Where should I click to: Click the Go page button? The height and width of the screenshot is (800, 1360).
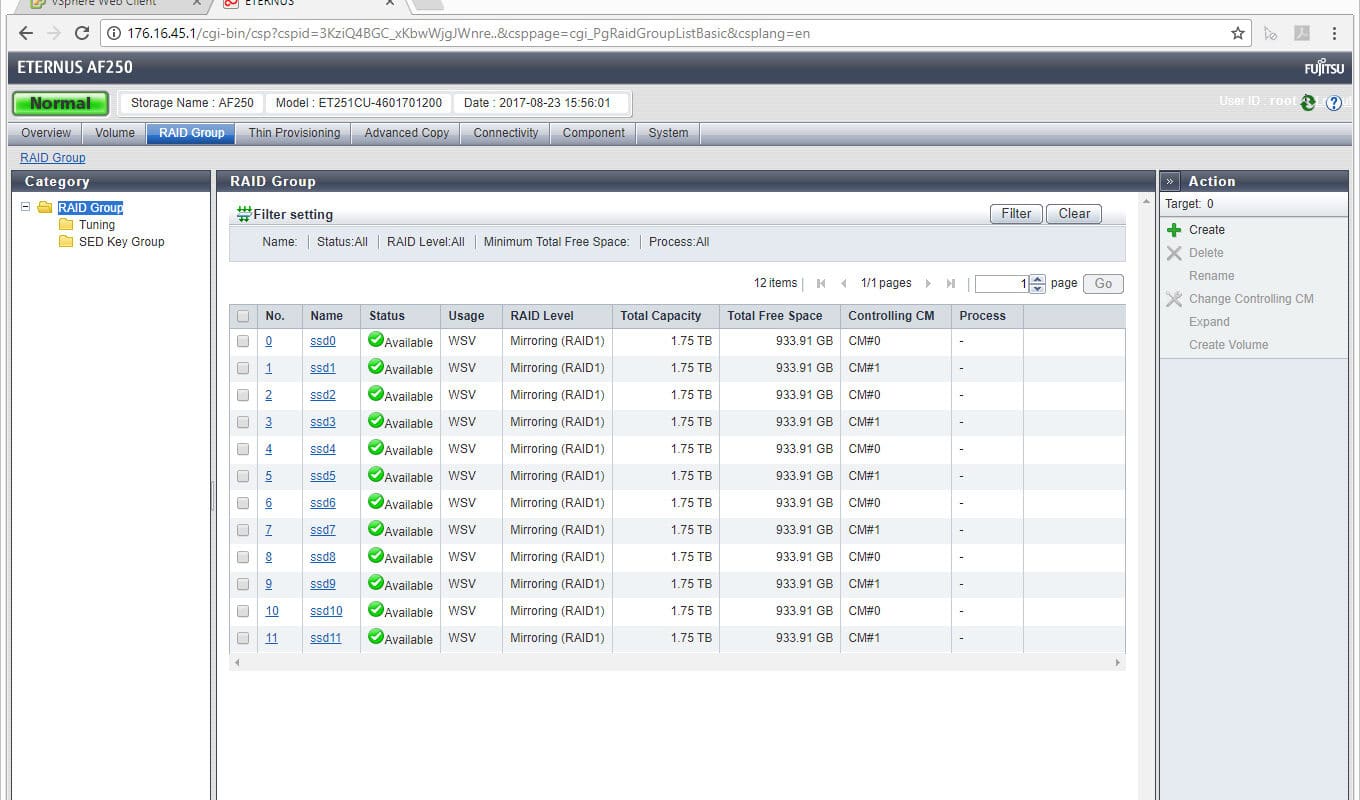coord(1103,284)
